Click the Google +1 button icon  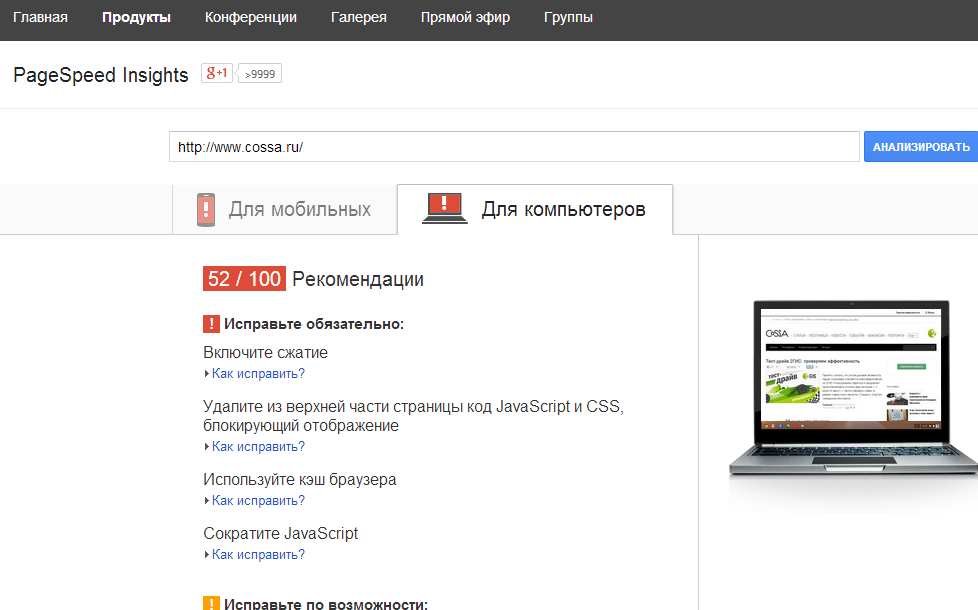(216, 73)
